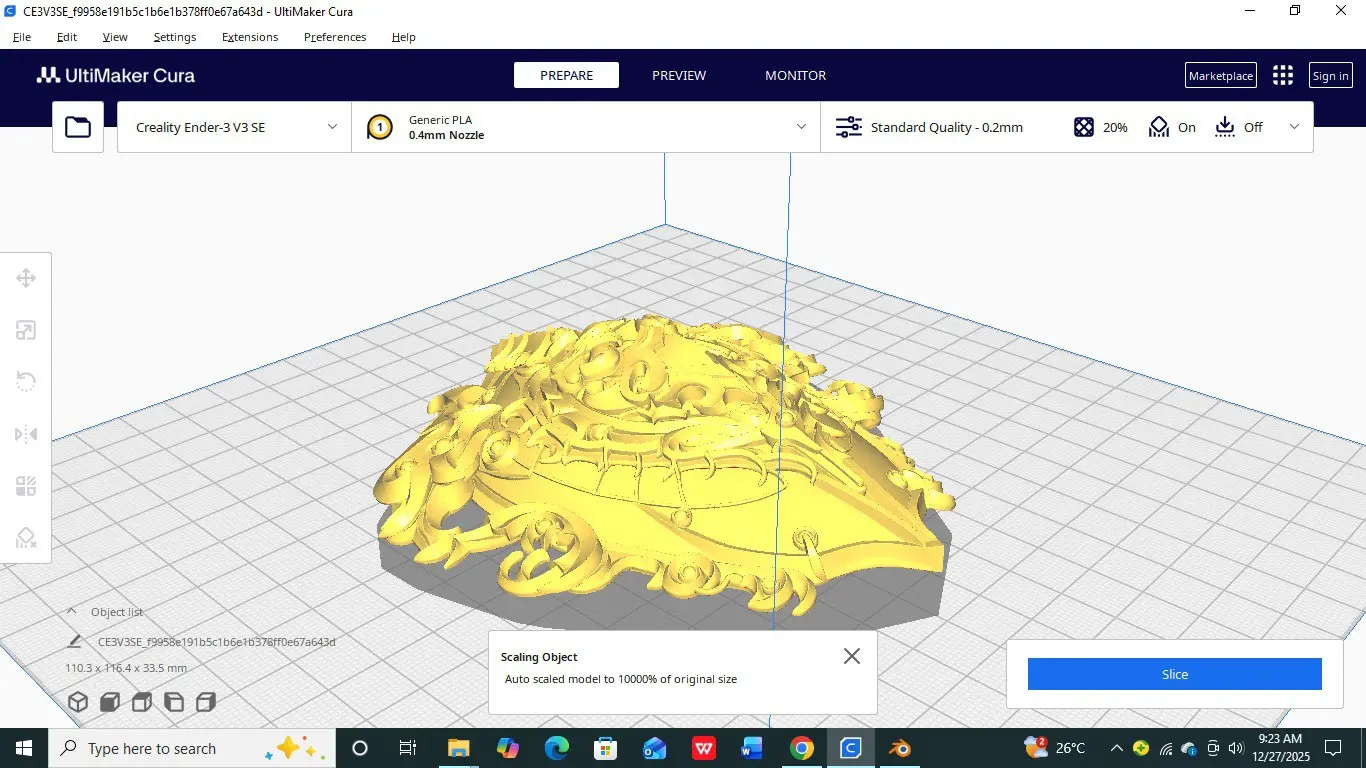Open the Marketplace
The width and height of the screenshot is (1366, 768).
1221,75
